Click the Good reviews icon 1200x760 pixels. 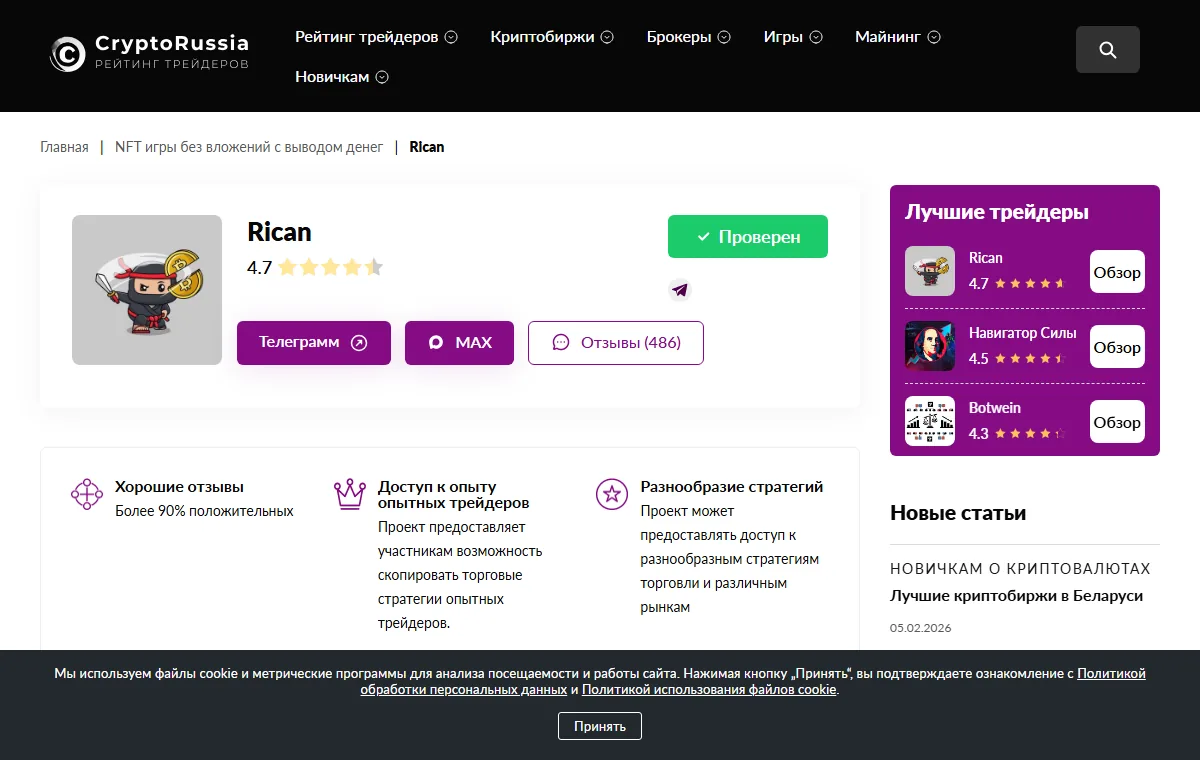(87, 494)
